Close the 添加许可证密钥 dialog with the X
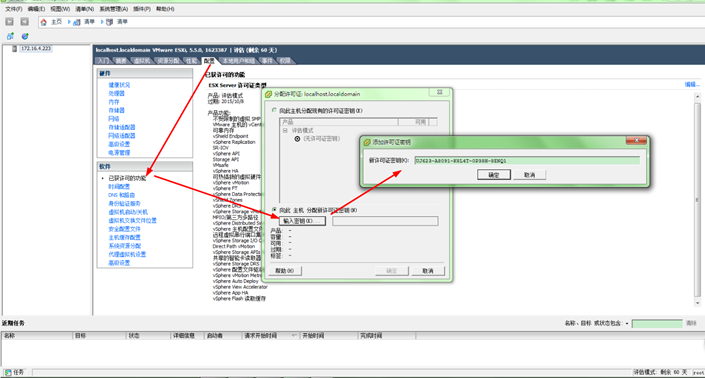705x378 pixels. (637, 141)
